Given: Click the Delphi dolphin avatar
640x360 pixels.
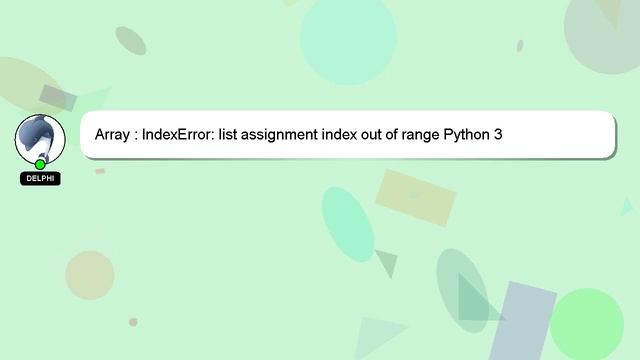Looking at the screenshot, I should tap(40, 139).
